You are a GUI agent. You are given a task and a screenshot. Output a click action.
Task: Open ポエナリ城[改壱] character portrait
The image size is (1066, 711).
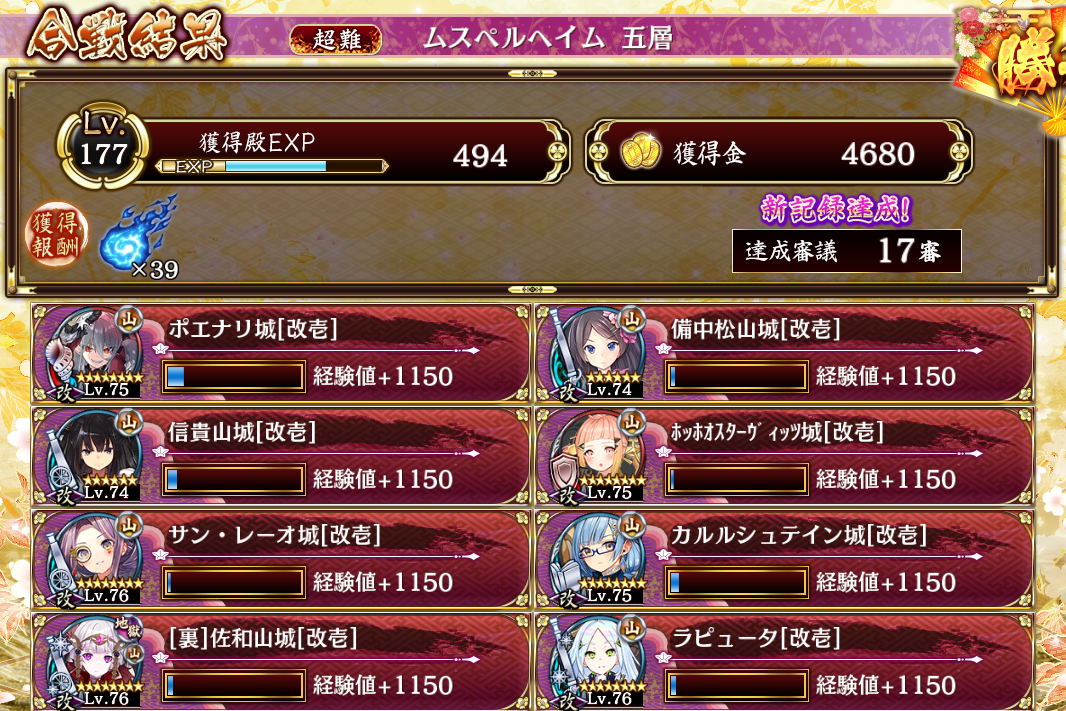click(x=93, y=353)
